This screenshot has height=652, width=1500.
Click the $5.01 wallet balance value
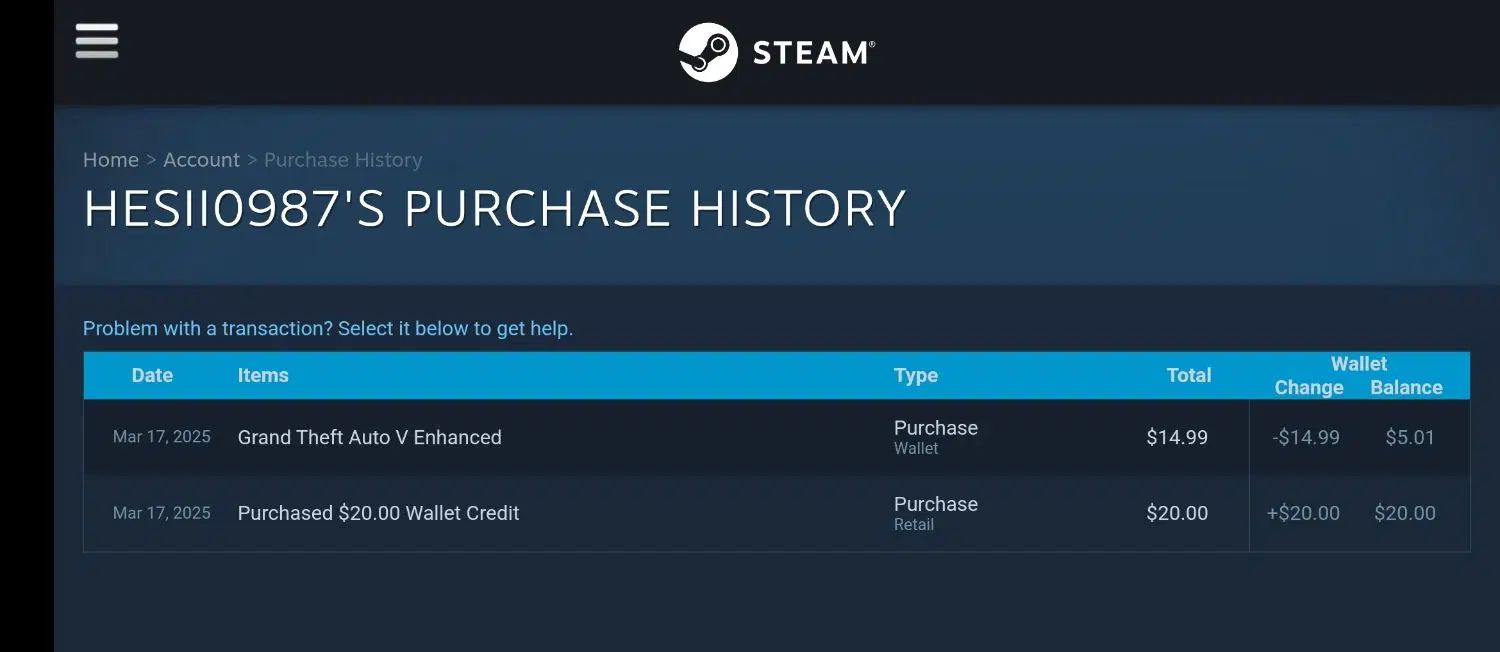1410,437
